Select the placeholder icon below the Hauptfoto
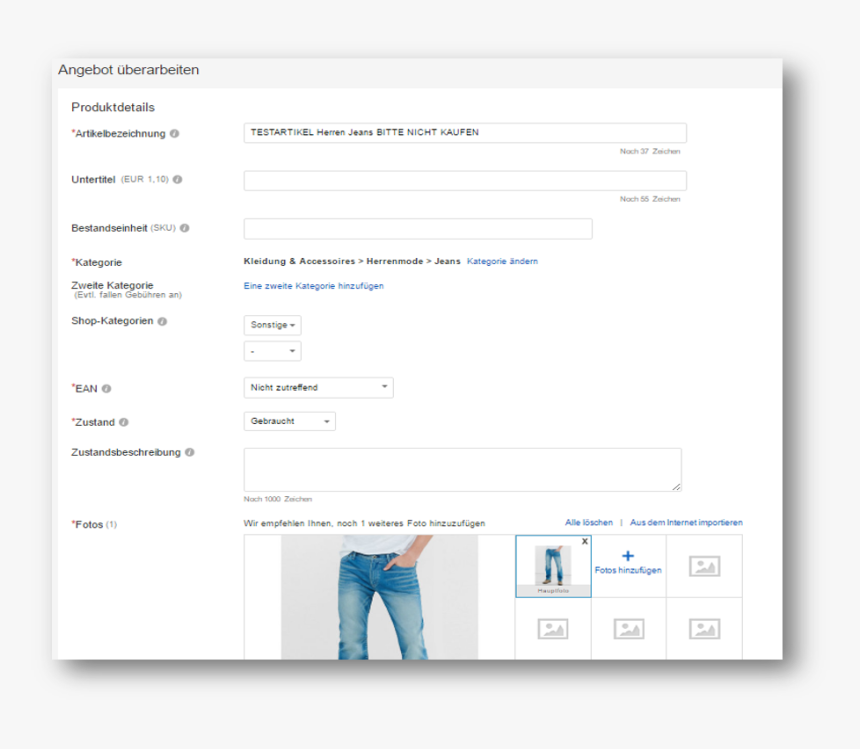Screen dimensions: 860x749 pos(553,629)
